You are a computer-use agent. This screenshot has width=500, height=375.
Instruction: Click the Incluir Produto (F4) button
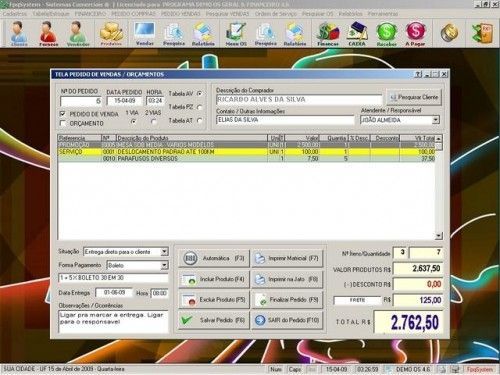point(214,279)
